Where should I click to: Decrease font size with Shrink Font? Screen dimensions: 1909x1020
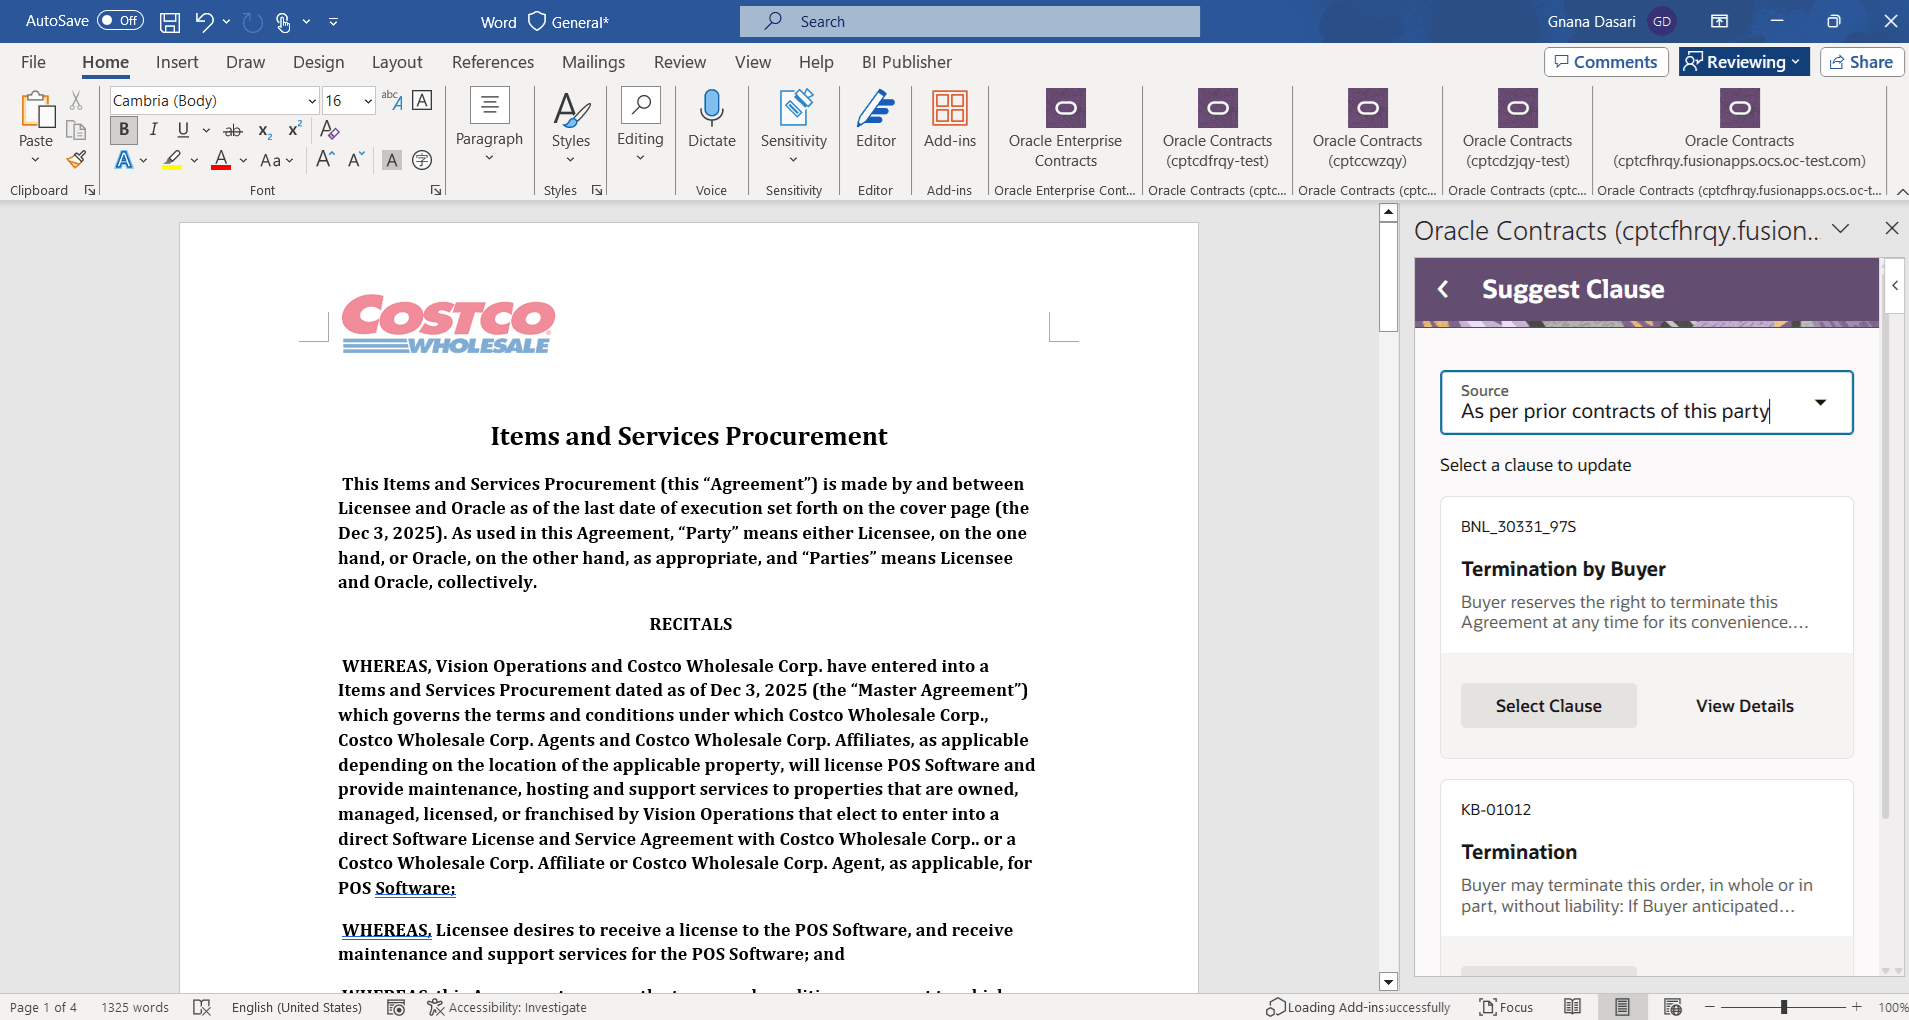(x=356, y=160)
